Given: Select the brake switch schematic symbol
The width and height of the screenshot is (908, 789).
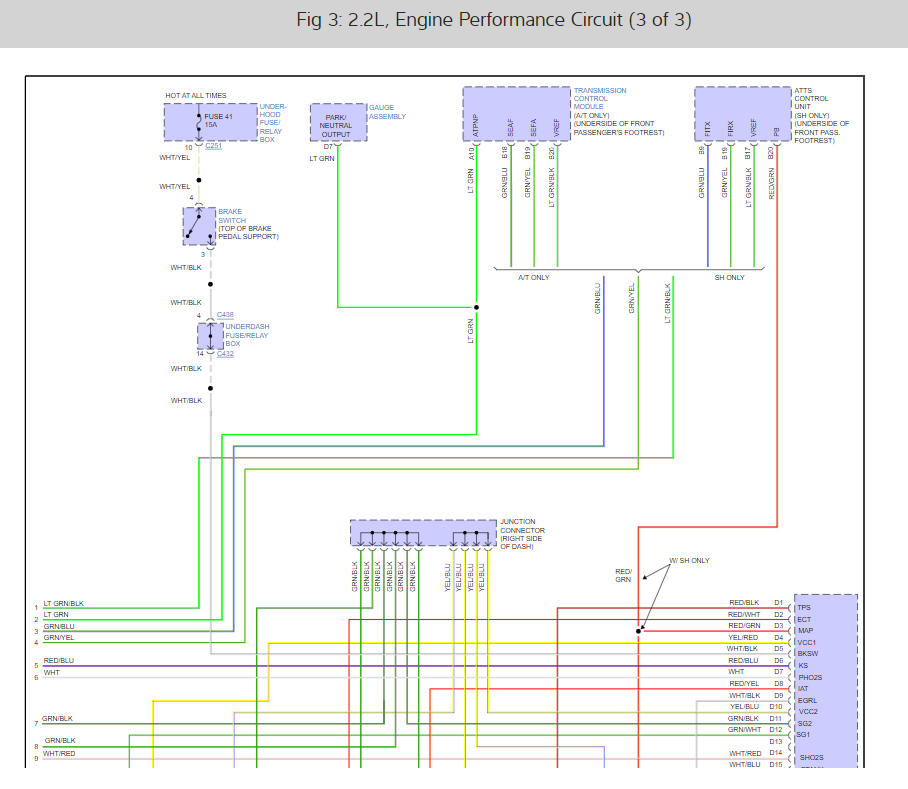Looking at the screenshot, I should point(199,226).
